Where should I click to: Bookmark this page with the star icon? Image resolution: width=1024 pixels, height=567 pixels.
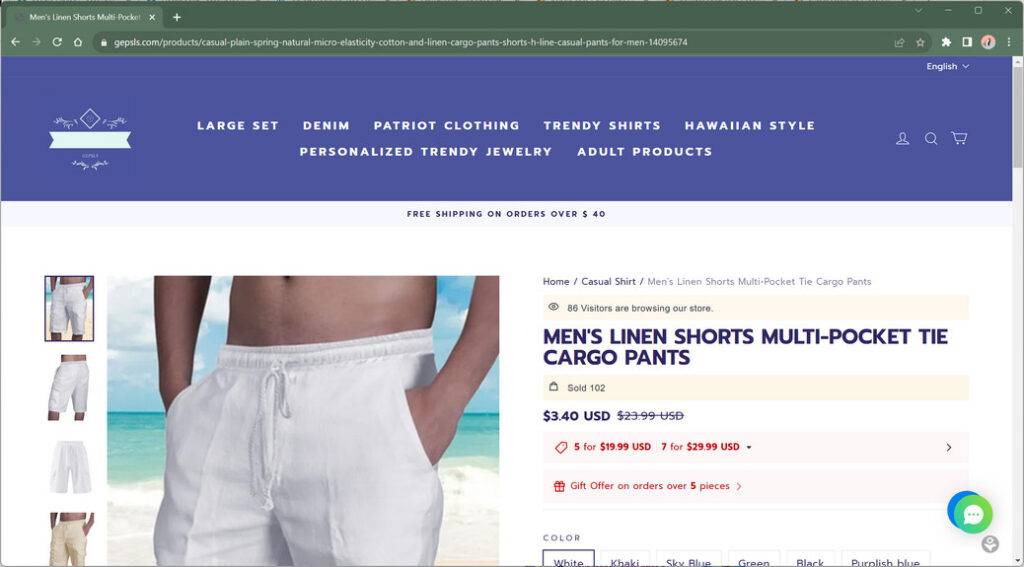pyautogui.click(x=920, y=42)
